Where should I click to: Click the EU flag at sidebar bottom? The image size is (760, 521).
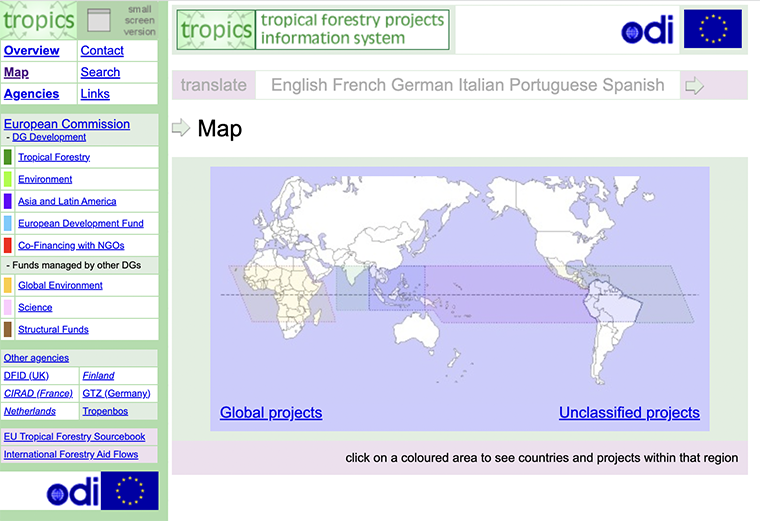[129, 490]
